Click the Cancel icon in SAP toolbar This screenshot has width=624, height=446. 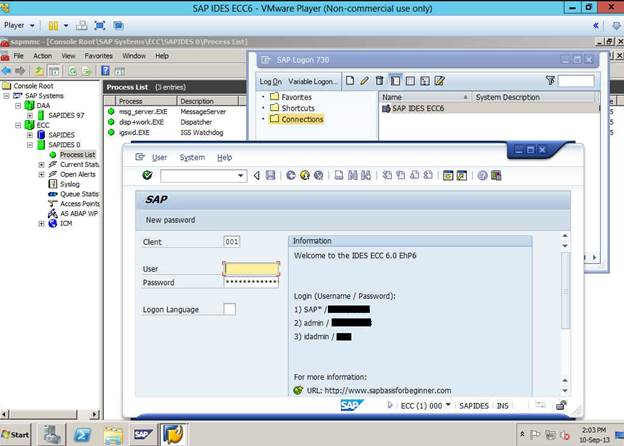(318, 175)
